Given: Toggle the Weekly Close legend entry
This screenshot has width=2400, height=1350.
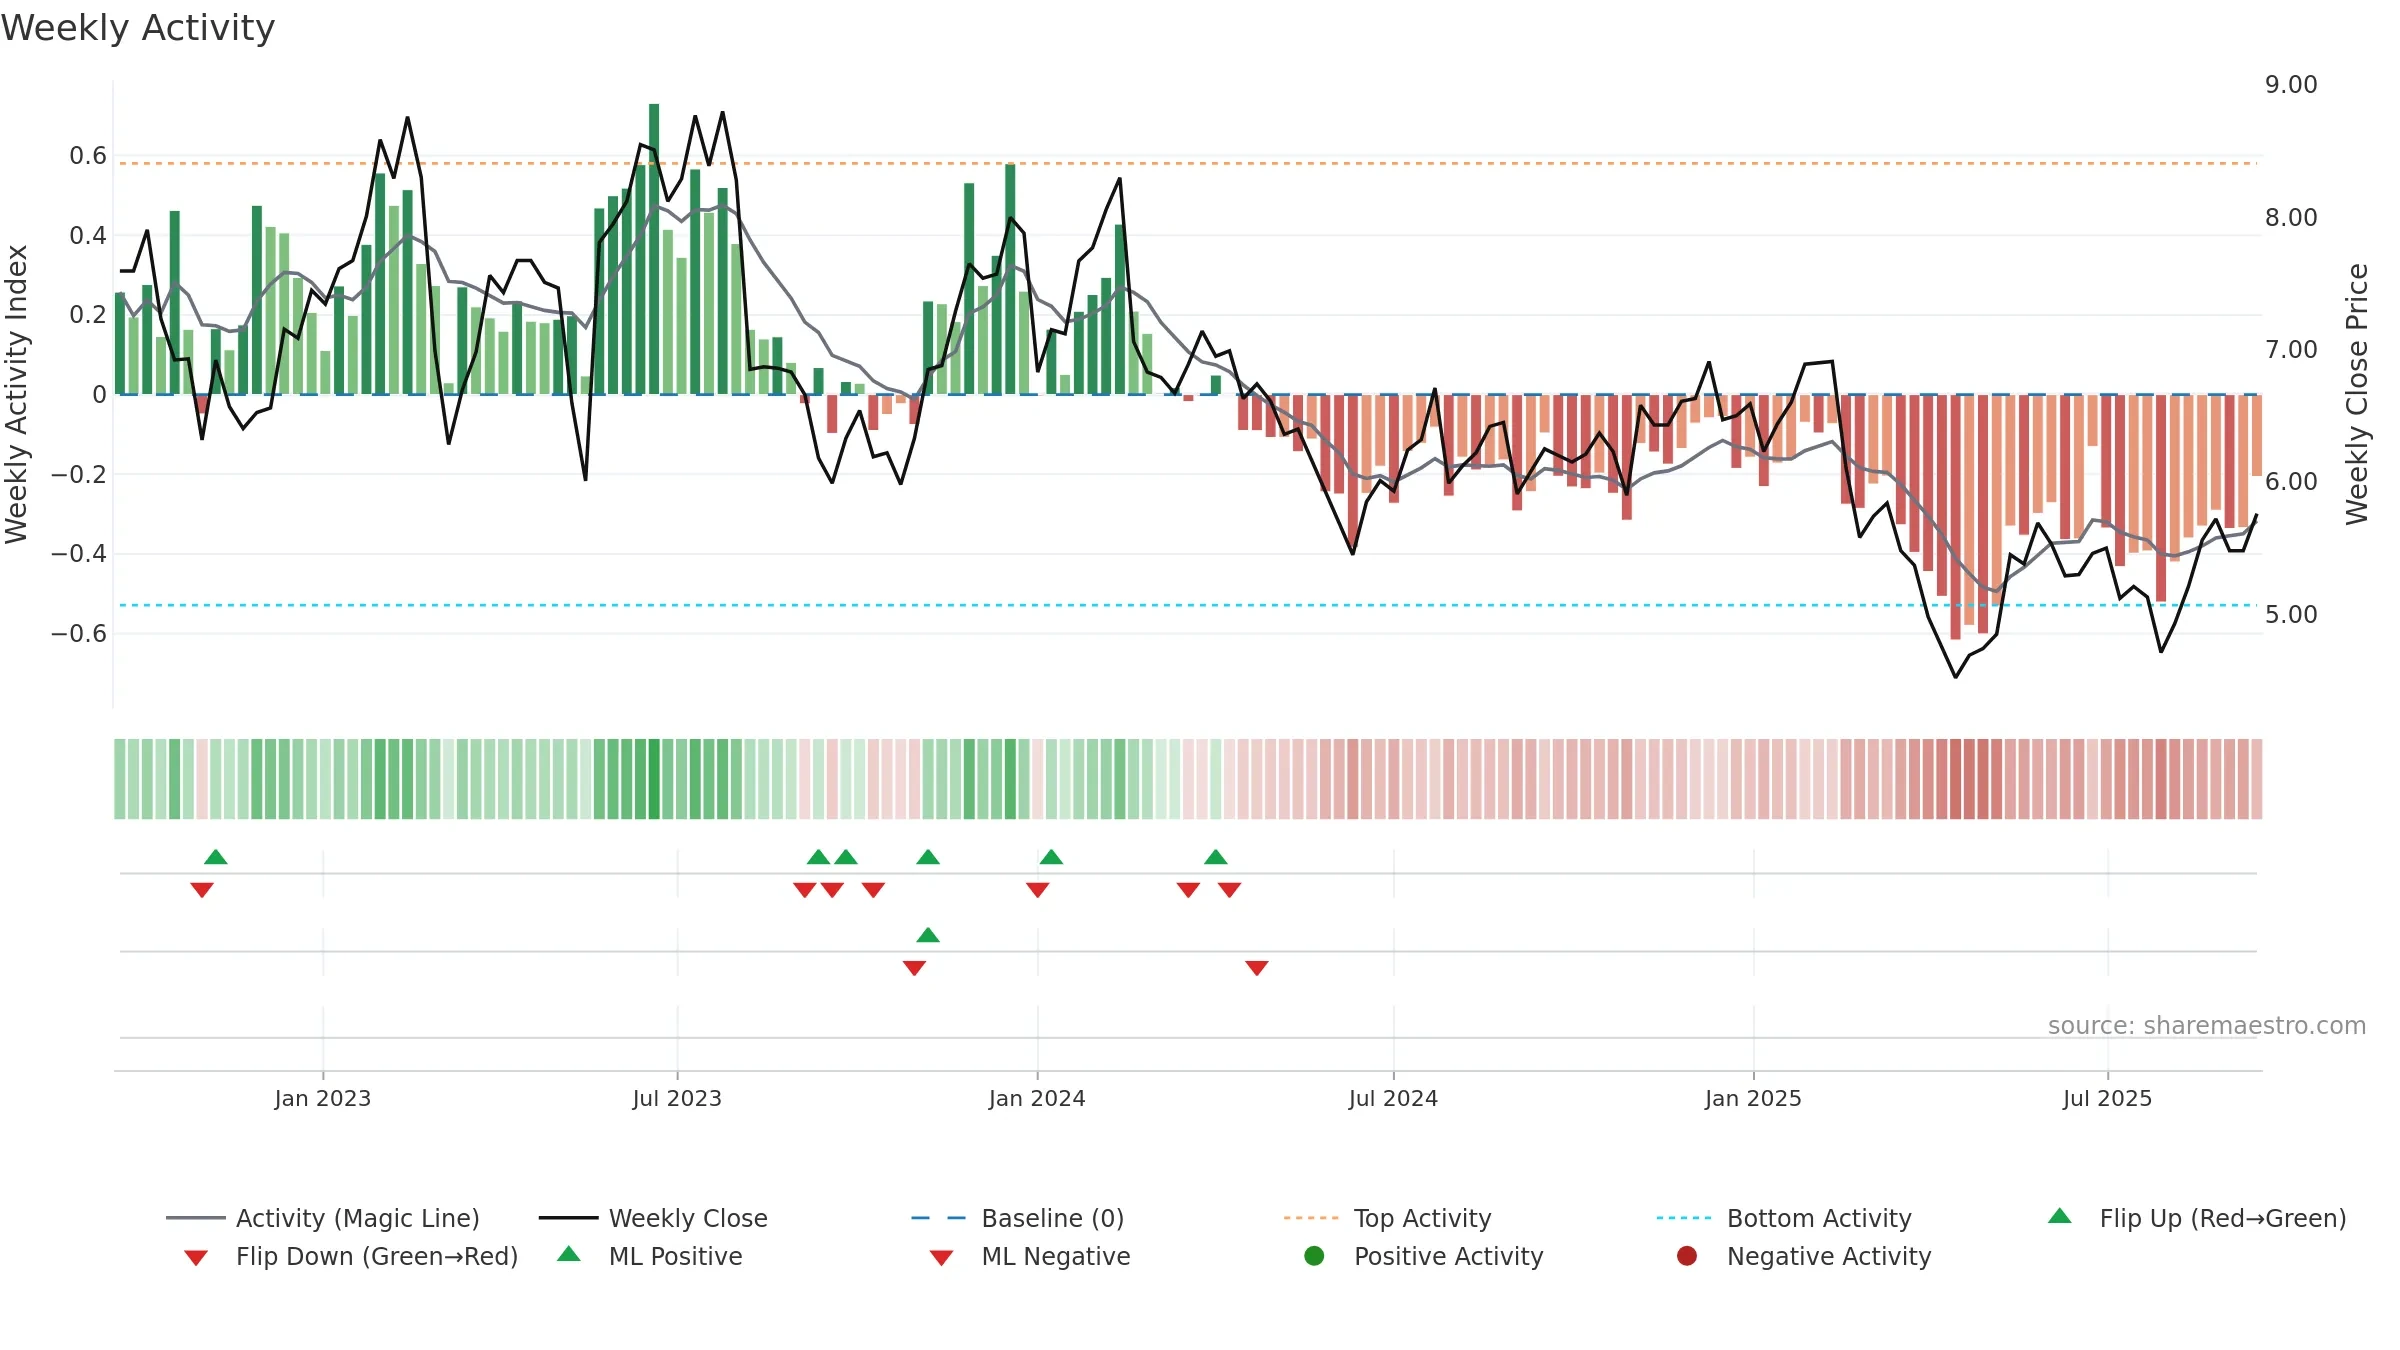Looking at the screenshot, I should [653, 1218].
